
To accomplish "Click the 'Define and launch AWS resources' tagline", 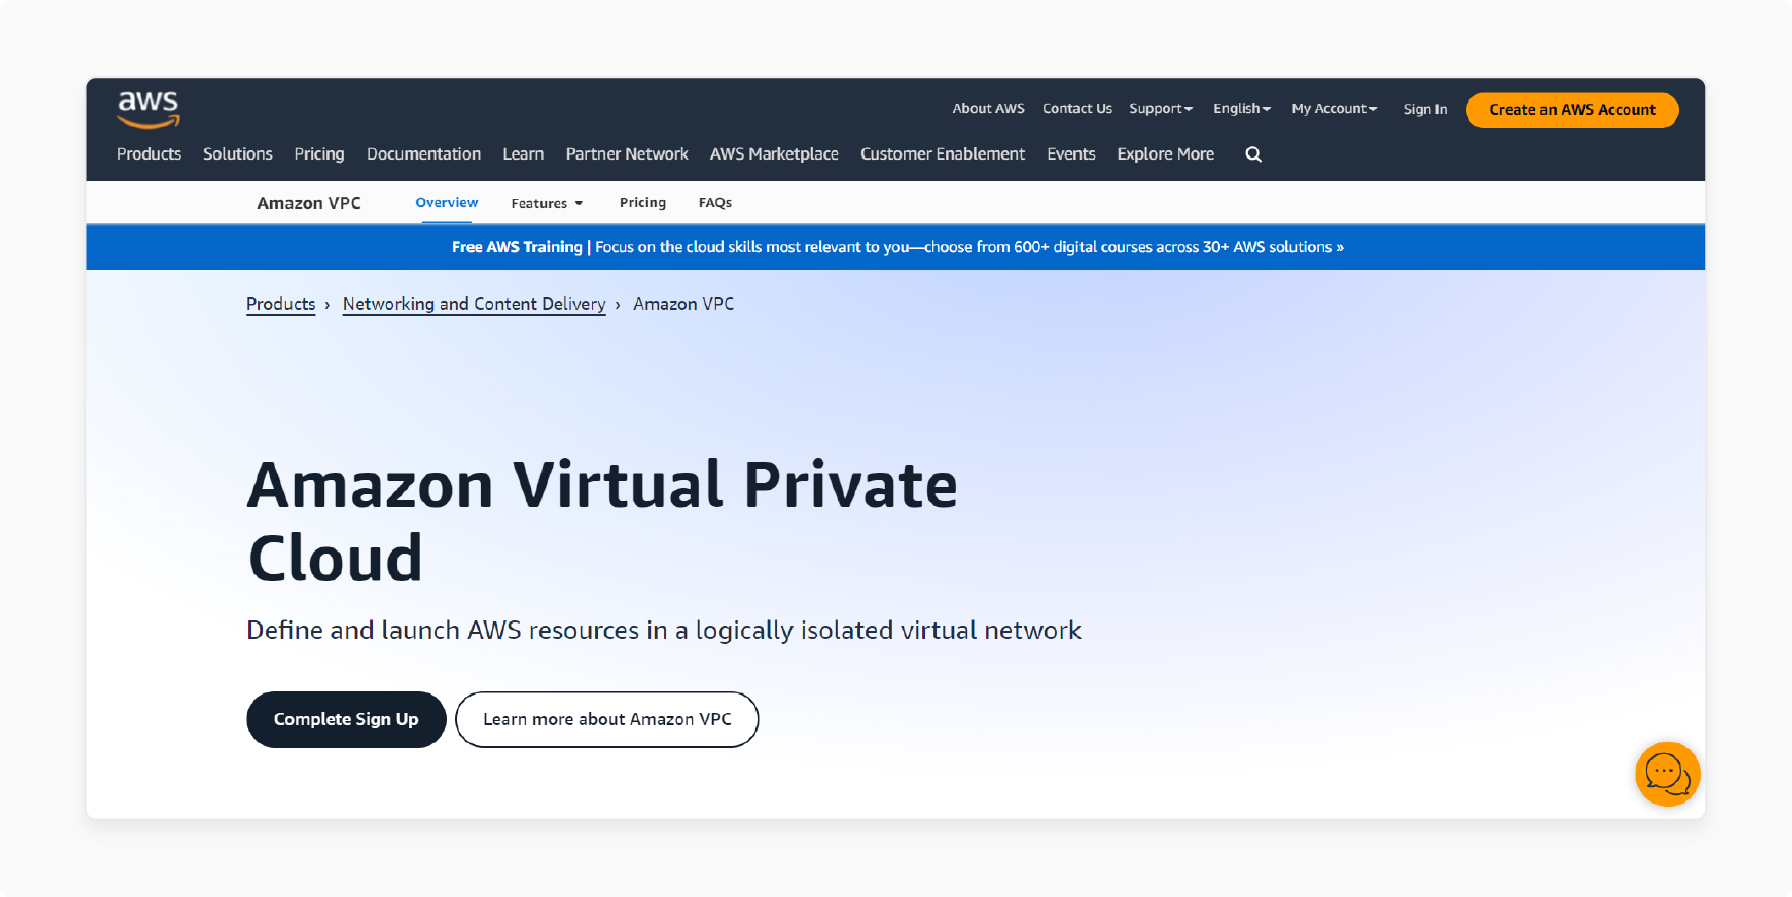I will (x=664, y=630).
